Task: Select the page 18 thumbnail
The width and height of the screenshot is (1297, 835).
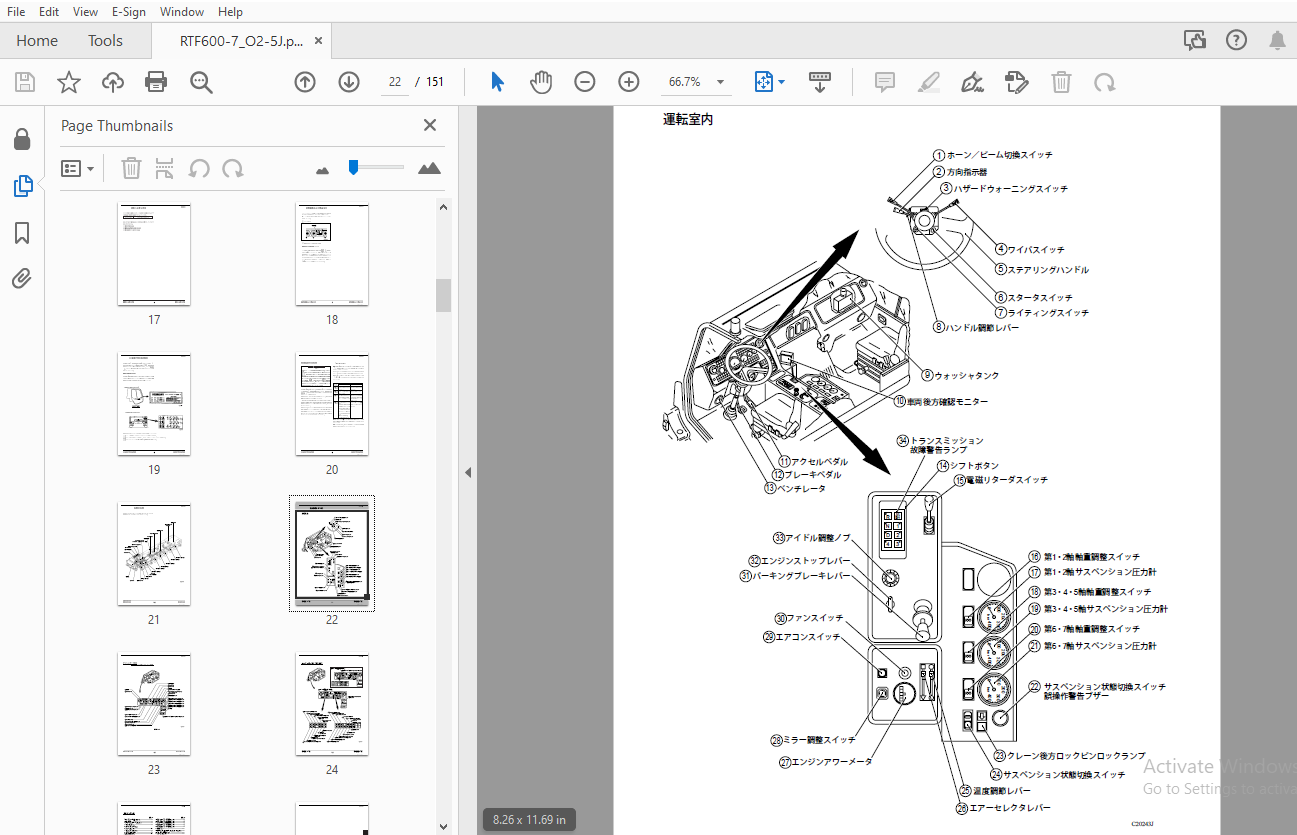Action: (x=332, y=255)
